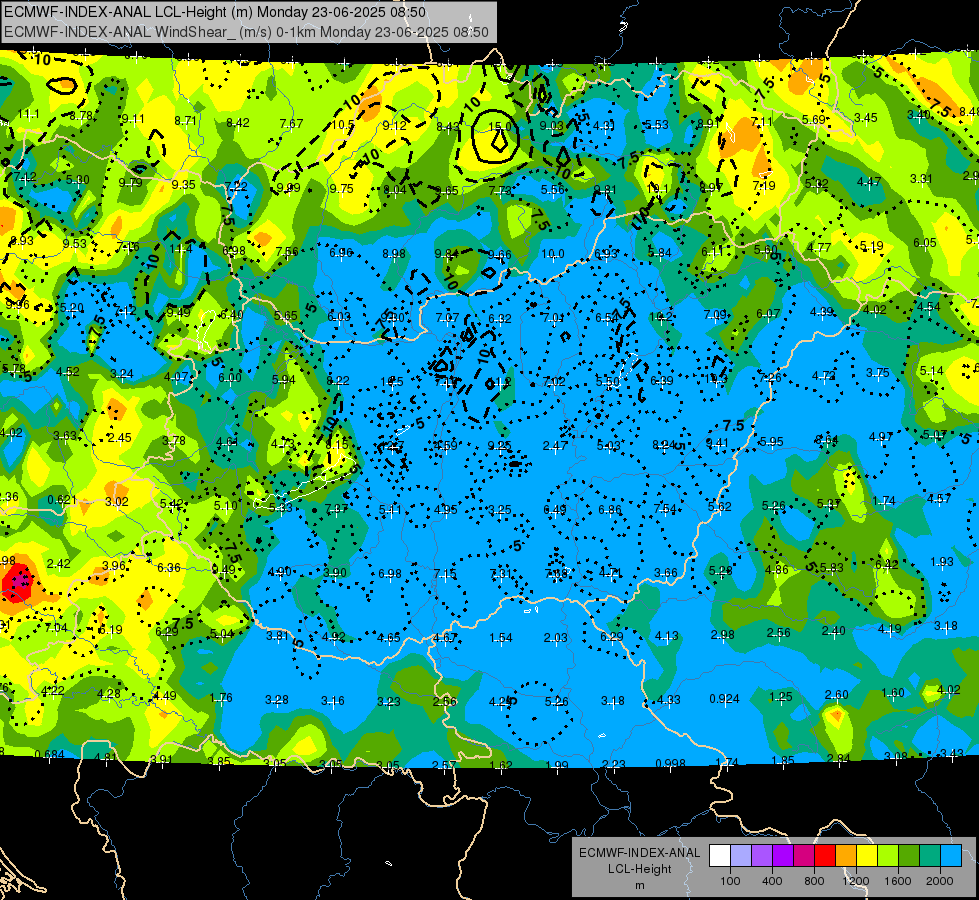Click the 10.5 map value

[342, 125]
